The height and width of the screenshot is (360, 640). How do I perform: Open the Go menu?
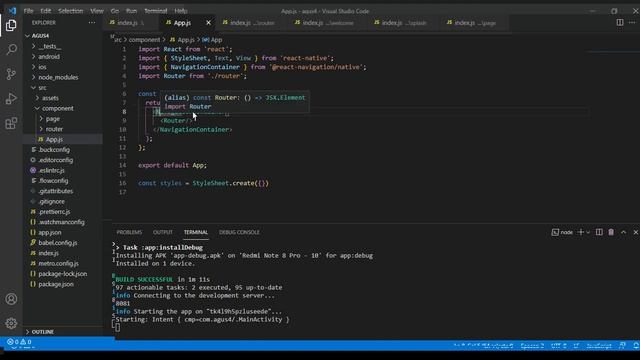pos(115,11)
